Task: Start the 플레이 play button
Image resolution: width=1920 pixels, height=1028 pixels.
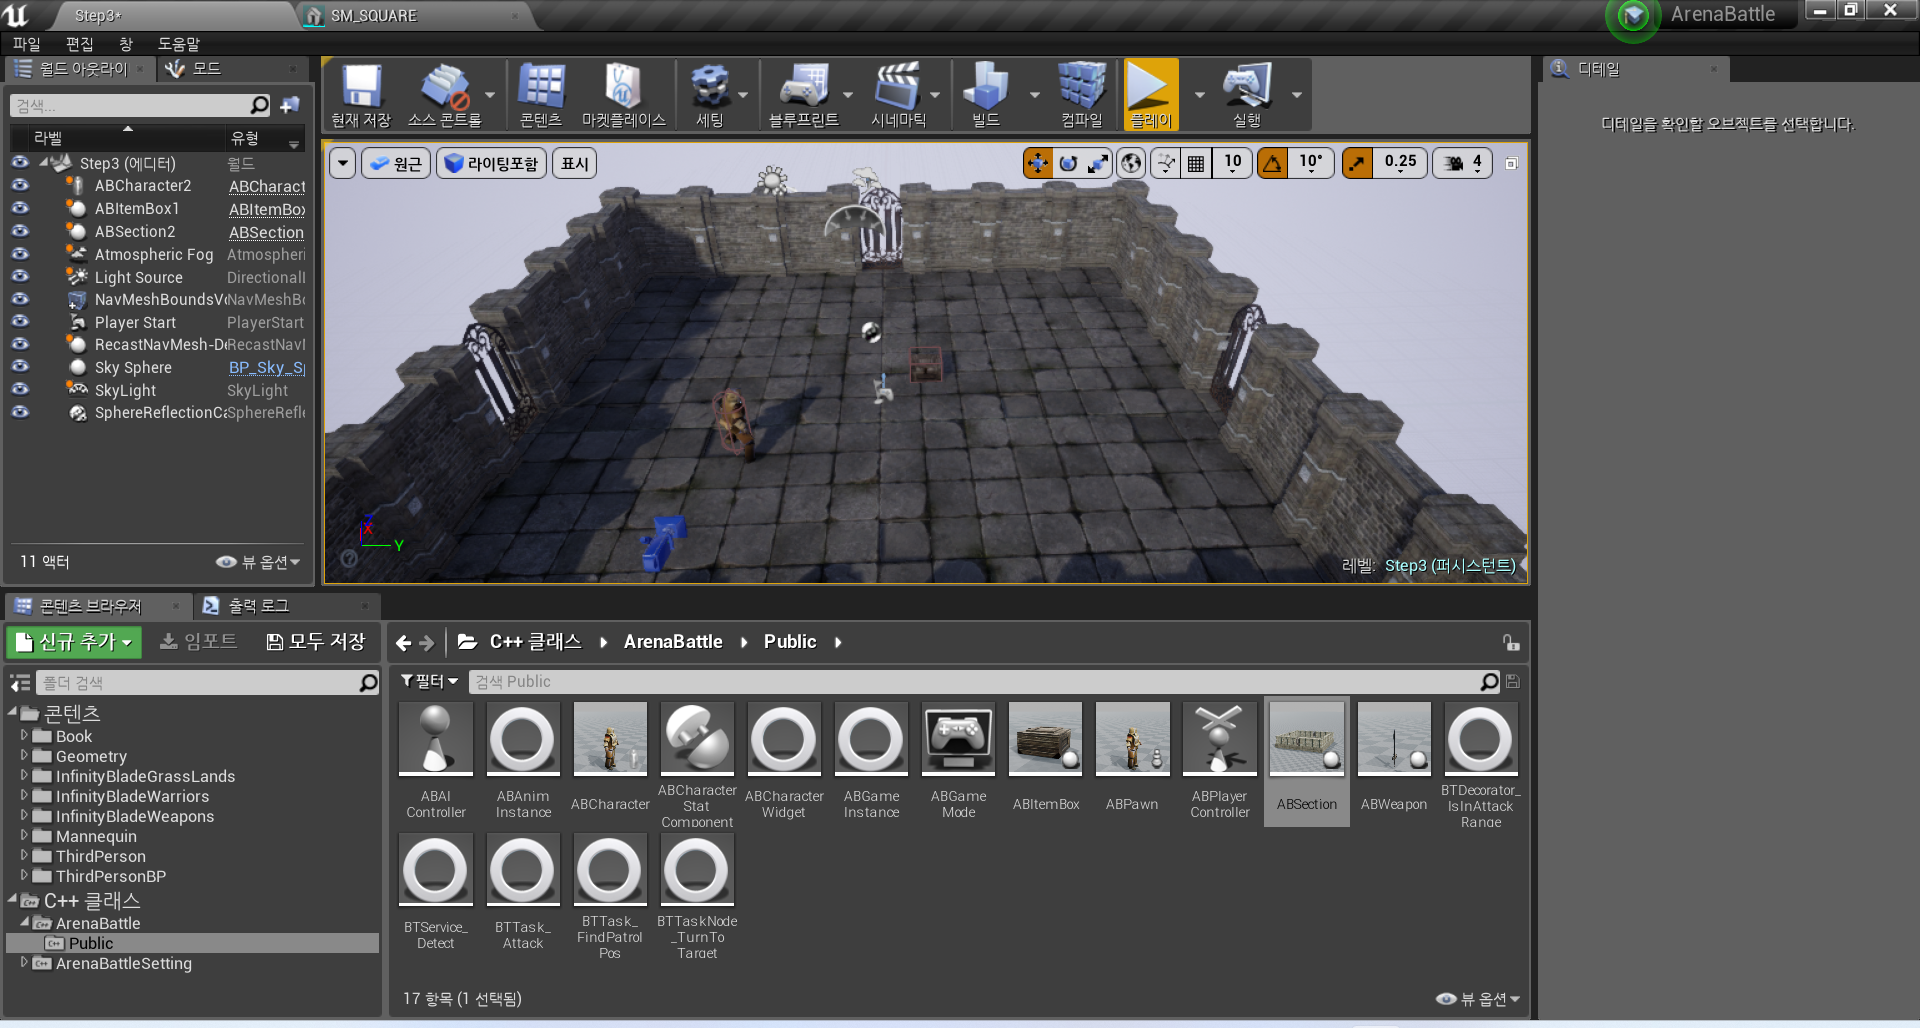Action: (x=1150, y=94)
